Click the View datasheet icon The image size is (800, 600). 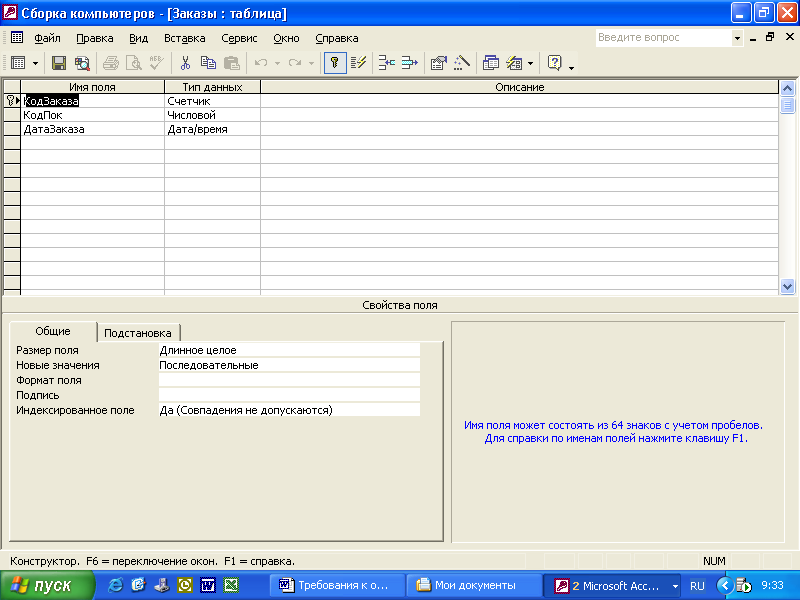(x=18, y=63)
